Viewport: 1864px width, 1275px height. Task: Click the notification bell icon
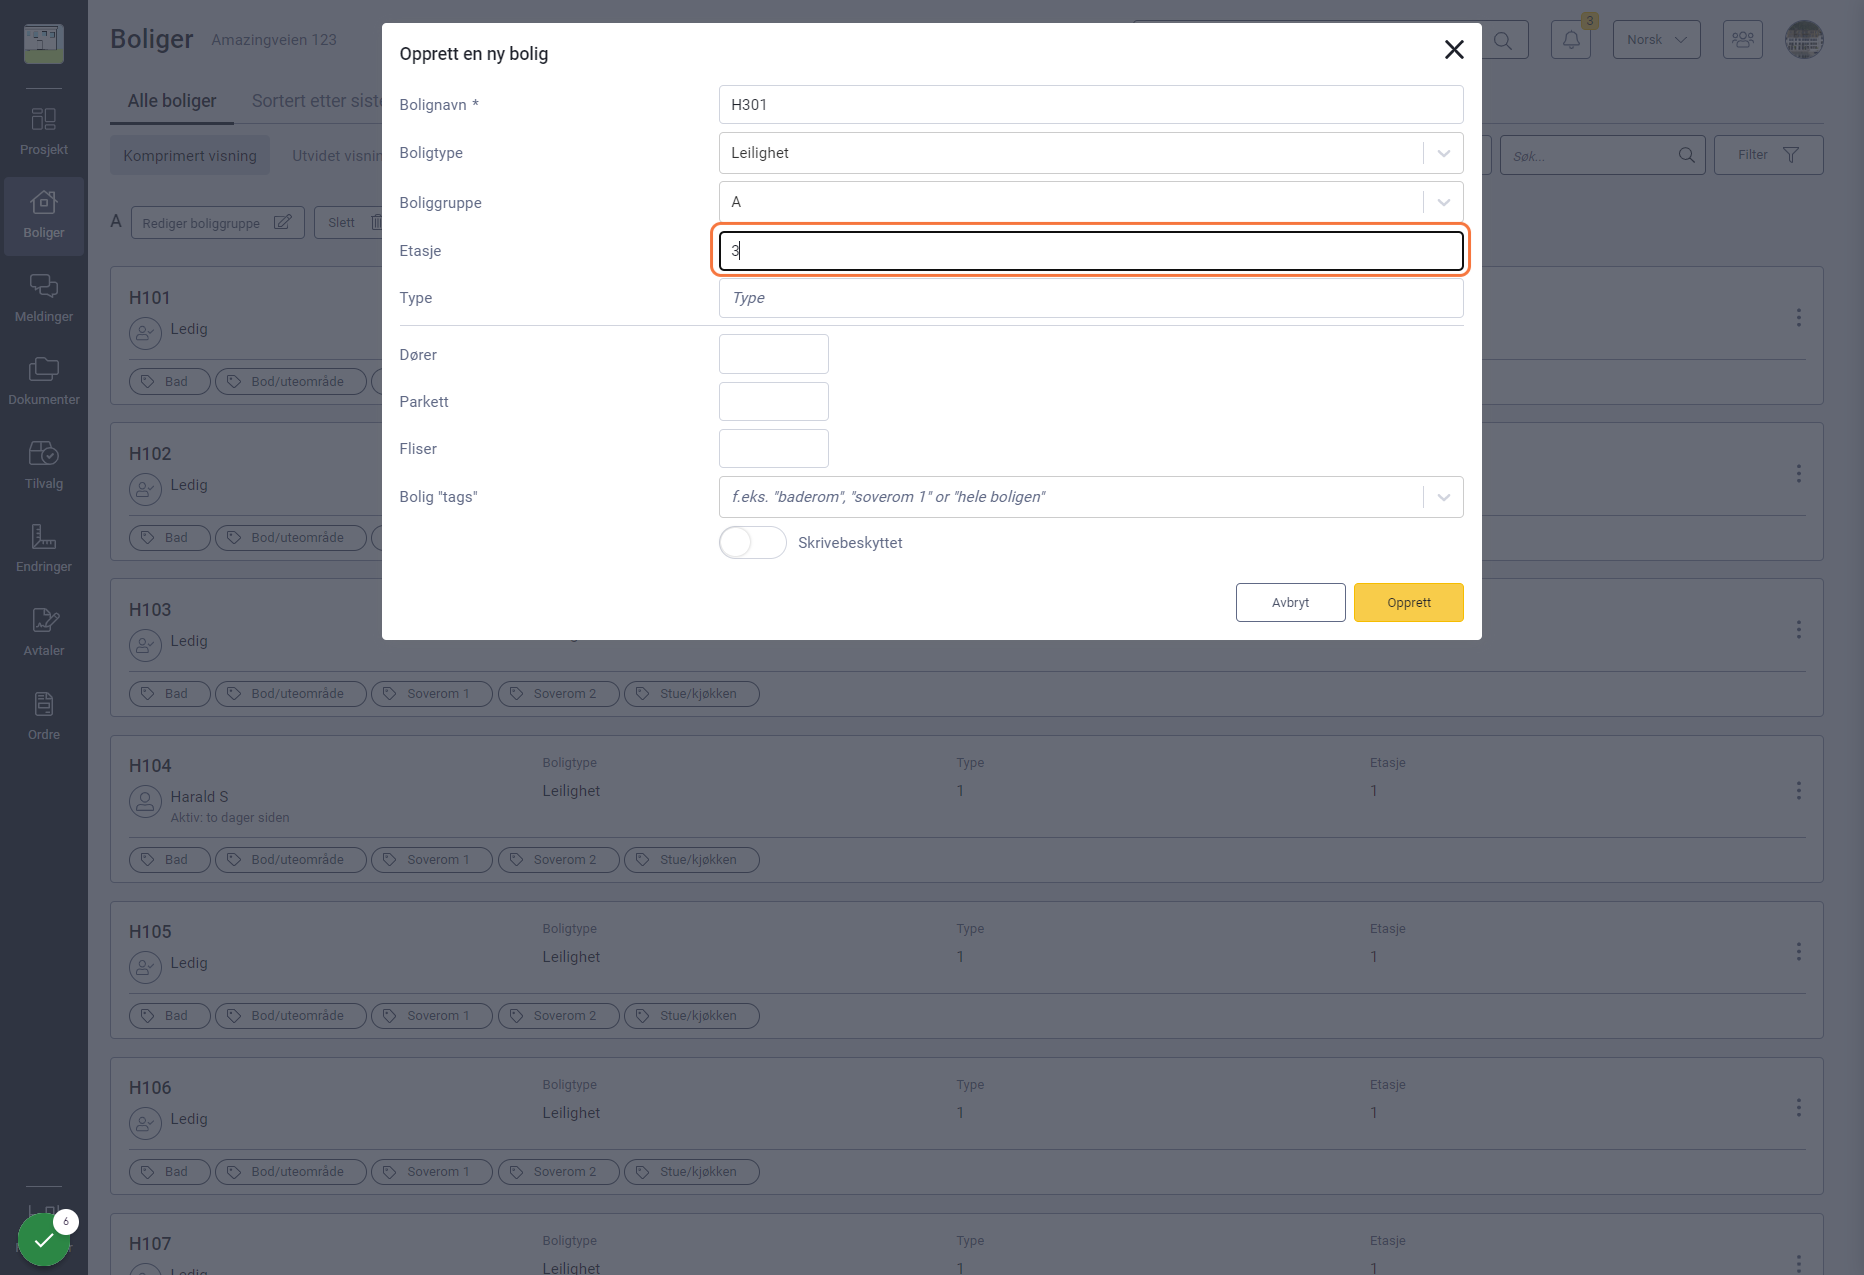click(x=1571, y=40)
